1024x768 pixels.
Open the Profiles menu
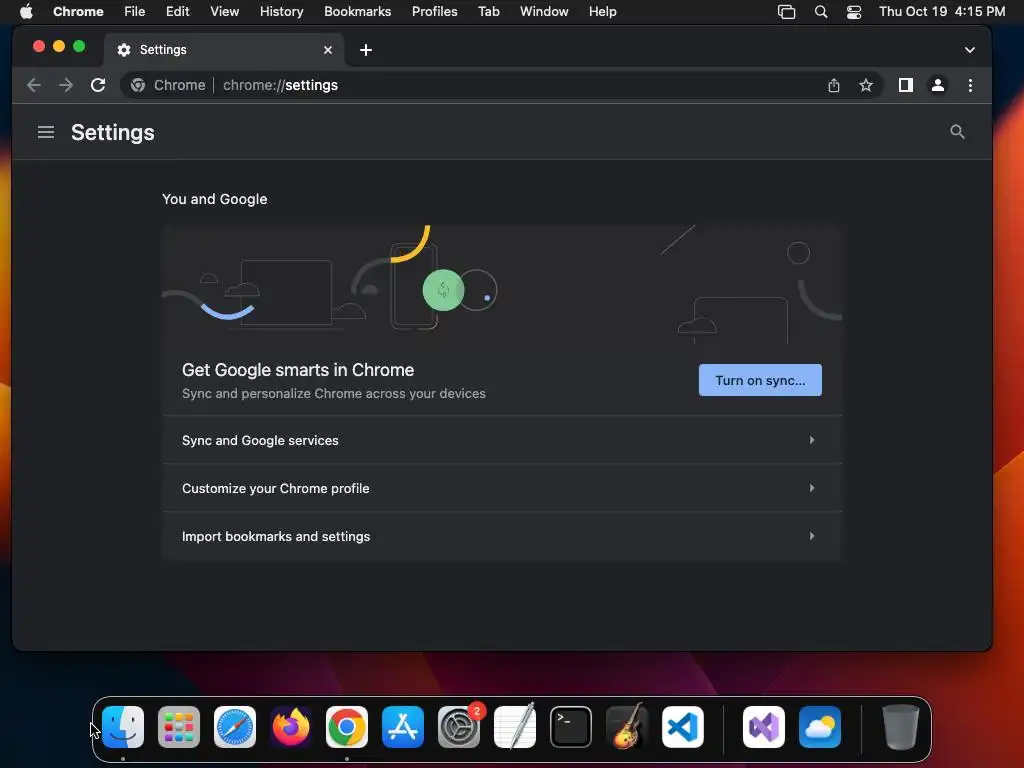click(434, 11)
